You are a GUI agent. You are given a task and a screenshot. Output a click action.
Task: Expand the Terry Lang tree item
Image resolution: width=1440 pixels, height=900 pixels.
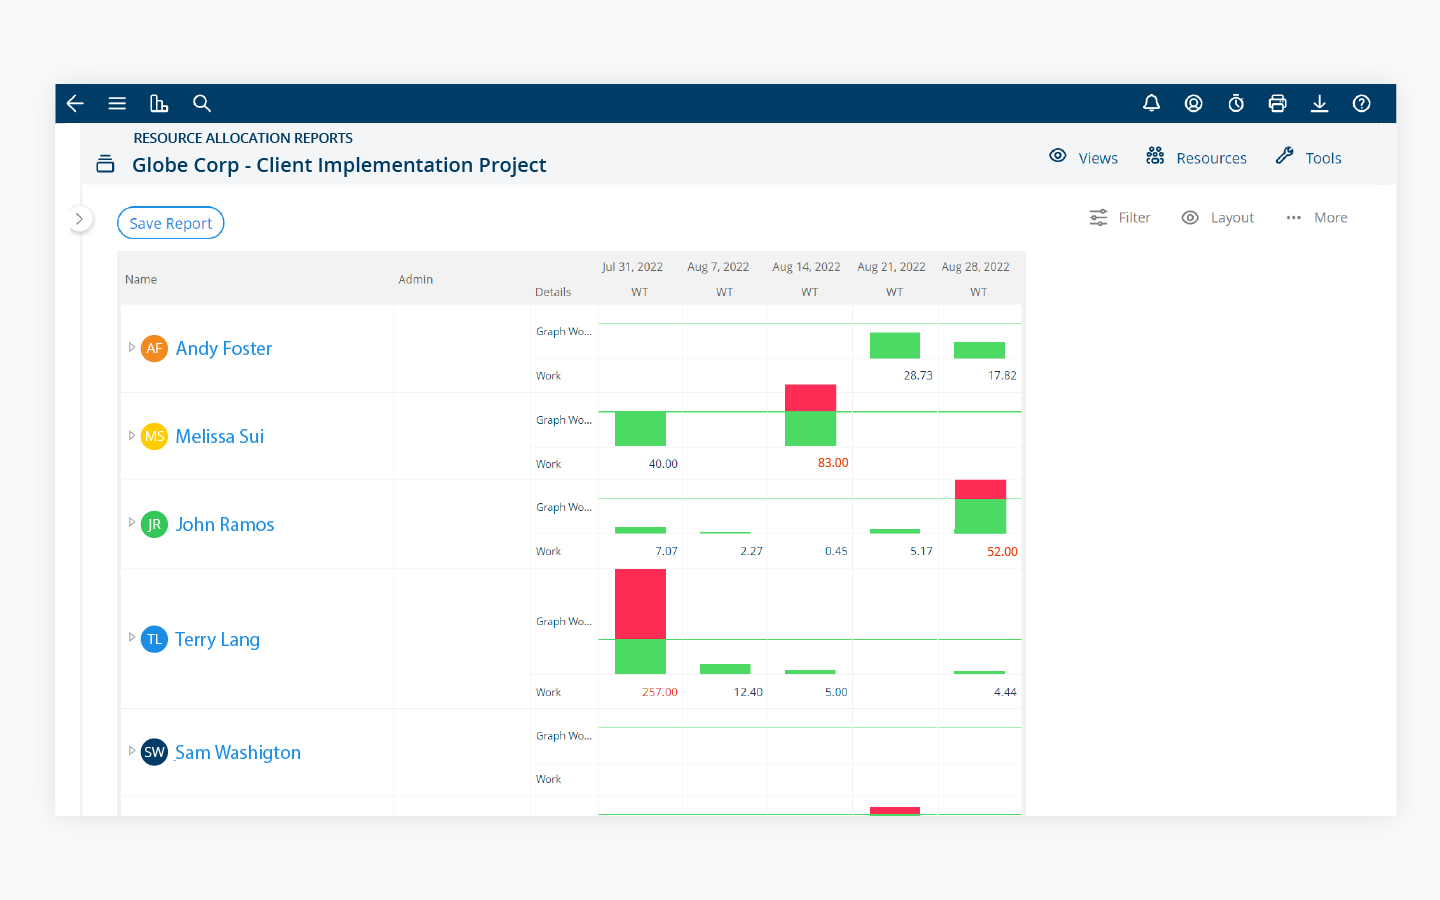(132, 638)
